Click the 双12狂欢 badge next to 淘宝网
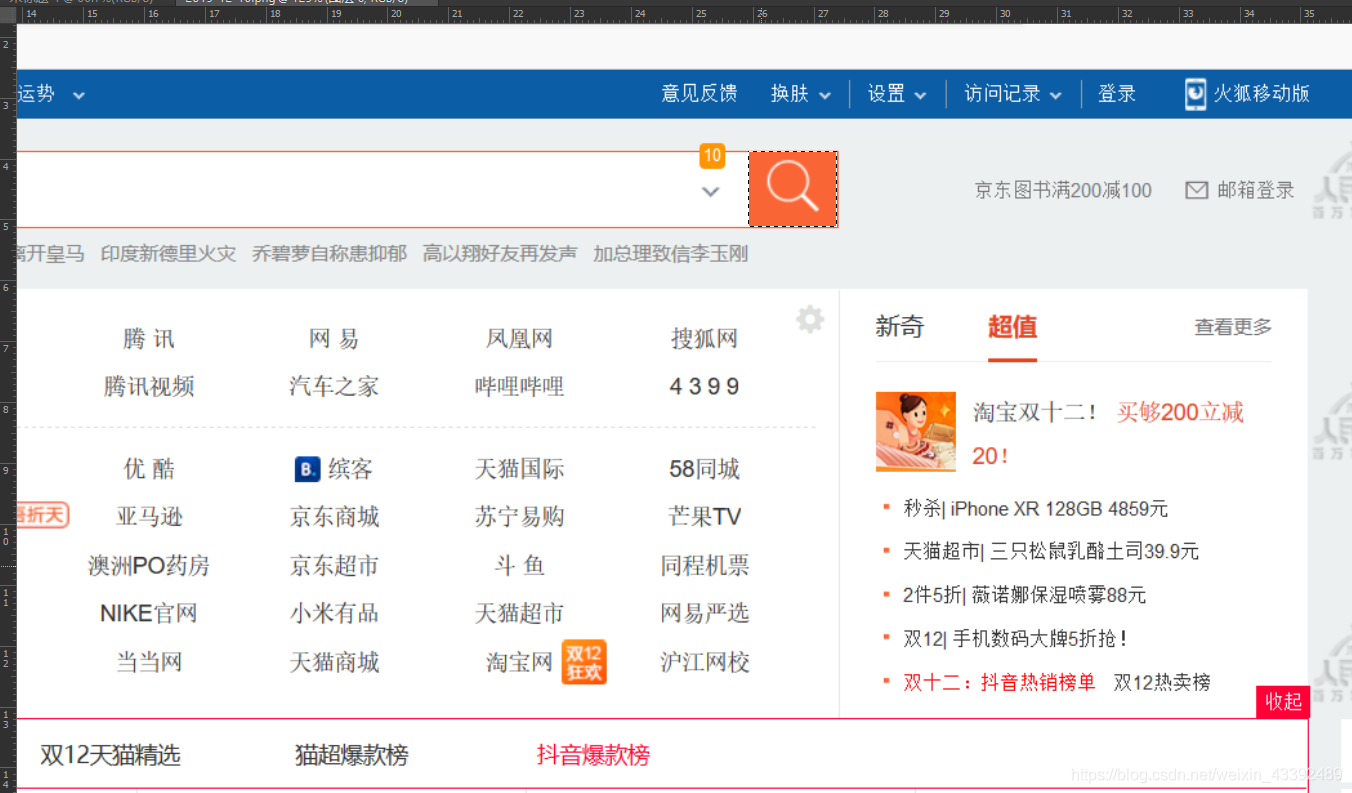Screen dimensions: 1352x793 584,662
